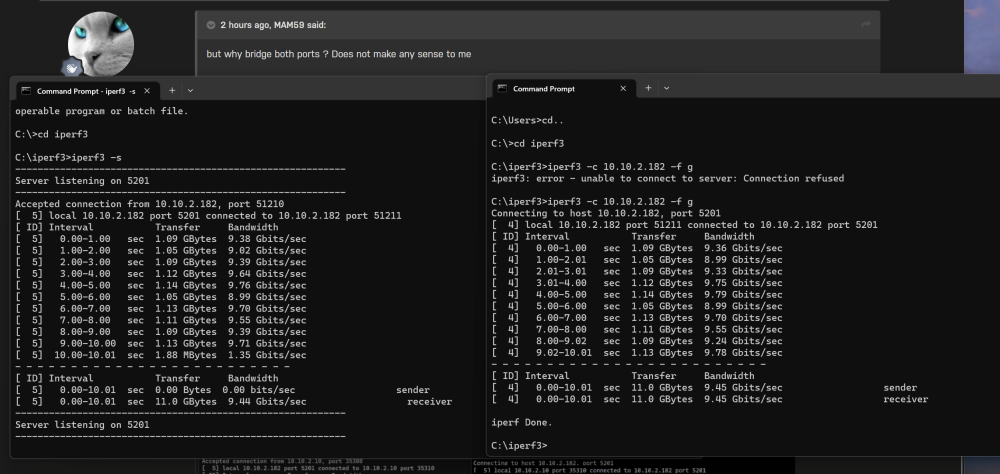Click the final 'C:\iperf3>' prompt in the right window
The image size is (1000, 474).
(x=520, y=445)
